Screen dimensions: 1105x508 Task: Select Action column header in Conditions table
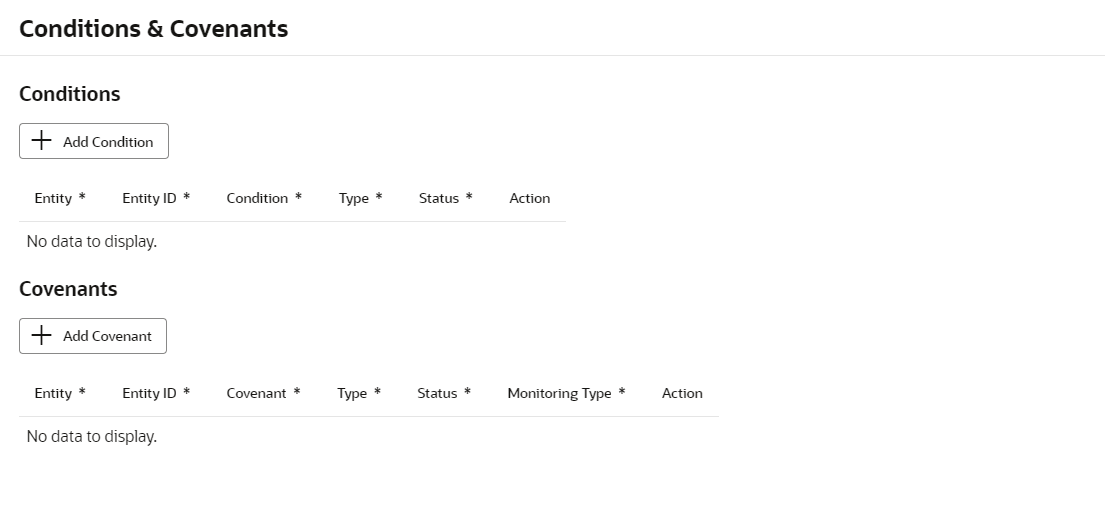coord(529,198)
